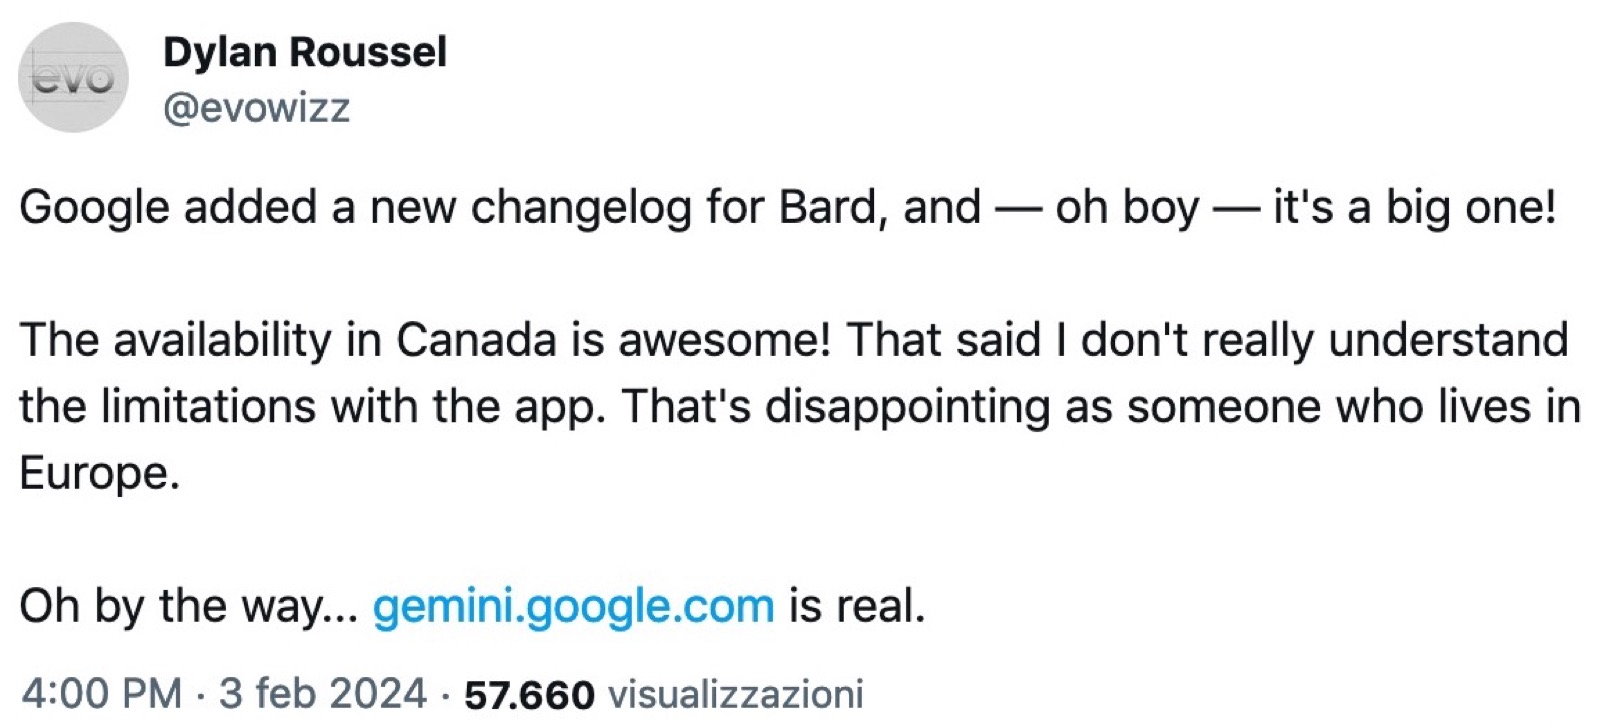Viewport: 1600px width, 724px height.
Task: Click the word disappointing in the tweet
Action: (x=907, y=407)
